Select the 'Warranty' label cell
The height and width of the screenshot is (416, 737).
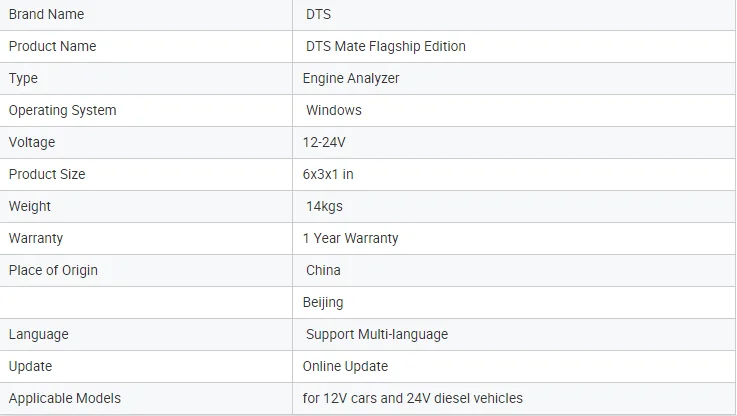146,238
